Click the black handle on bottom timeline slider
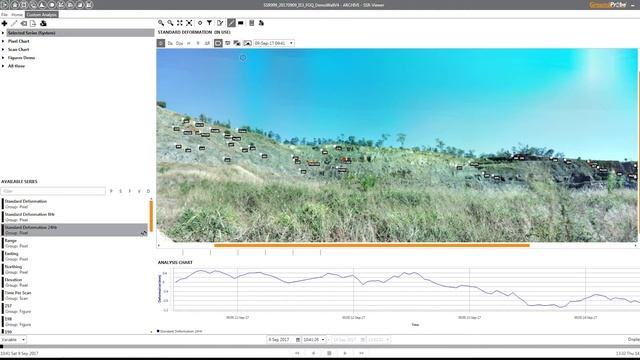This screenshot has width=640, height=360. (x=2, y=347)
